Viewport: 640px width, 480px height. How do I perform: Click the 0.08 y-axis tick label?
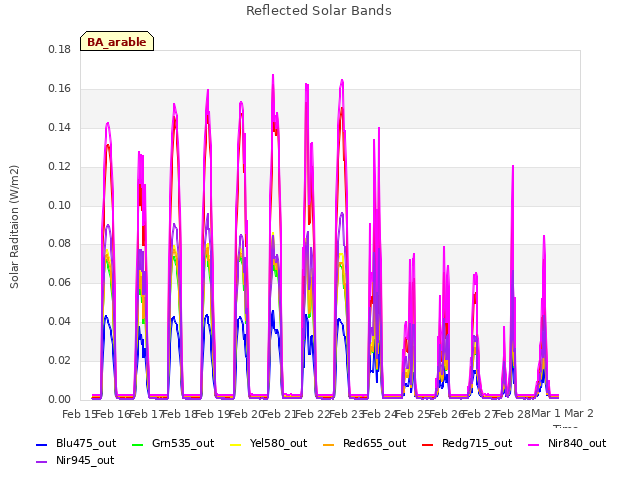(60, 244)
